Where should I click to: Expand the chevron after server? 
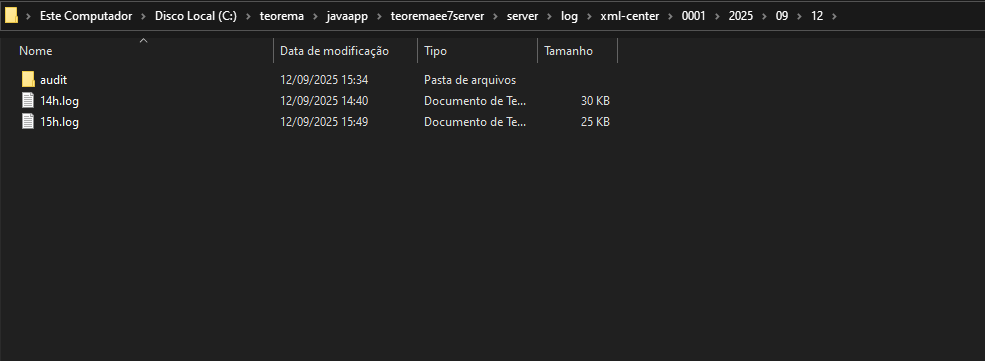pyautogui.click(x=550, y=16)
